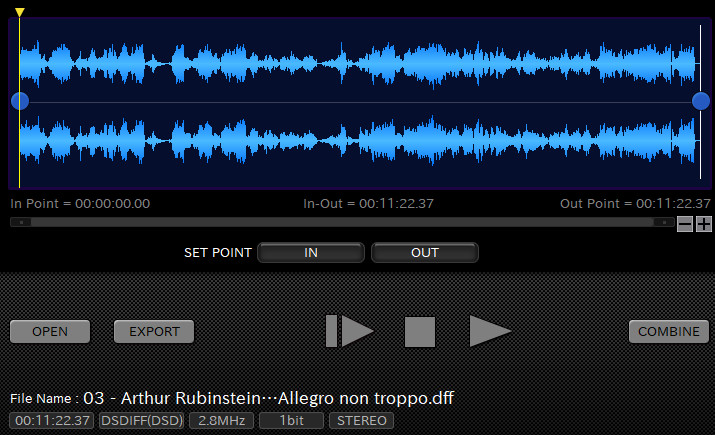Click the lower channel waveform
Viewport: 715px width, 435px height.
358,140
